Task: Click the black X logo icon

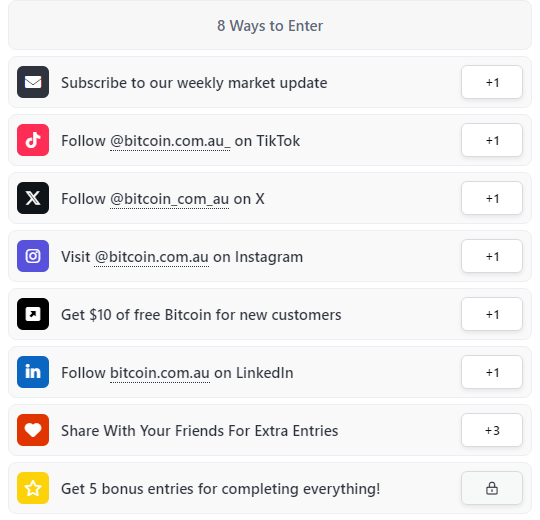Action: (33, 198)
